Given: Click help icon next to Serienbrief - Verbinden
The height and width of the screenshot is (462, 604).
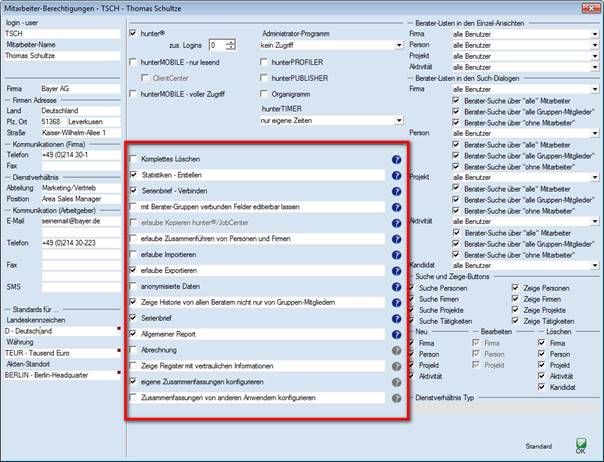Looking at the screenshot, I should [x=396, y=191].
